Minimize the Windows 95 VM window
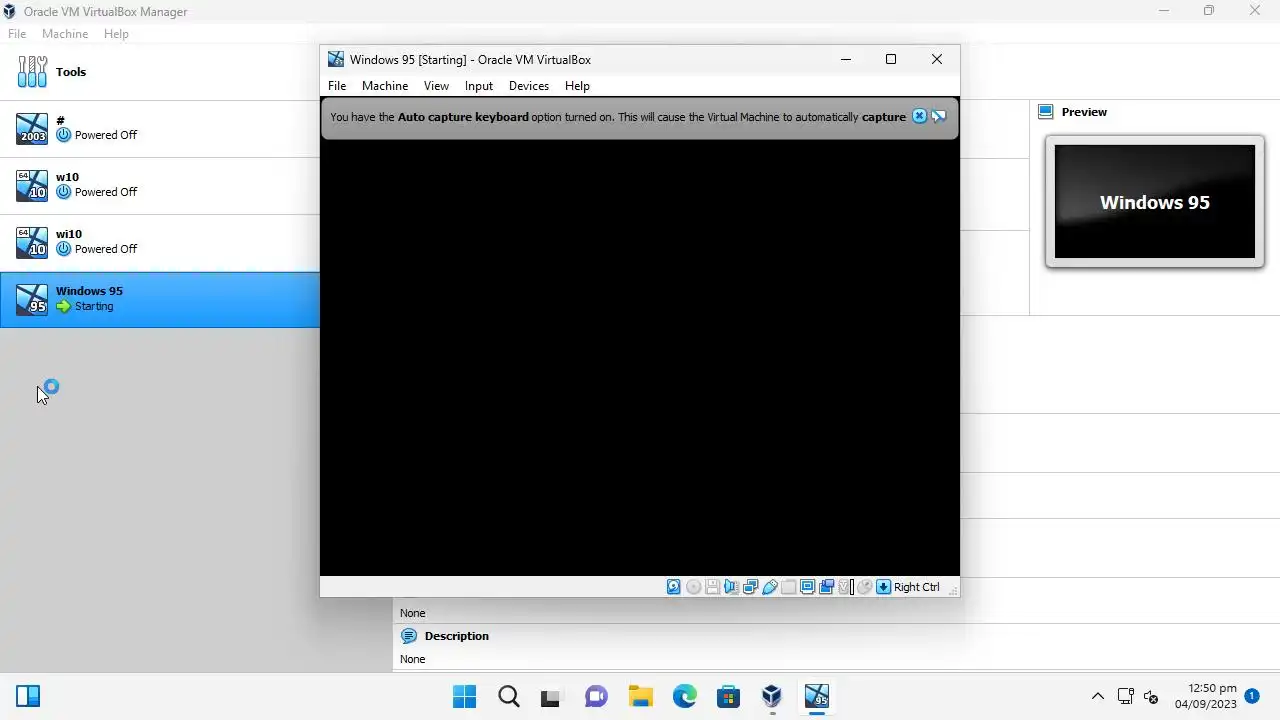The height and width of the screenshot is (720, 1280). click(846, 59)
